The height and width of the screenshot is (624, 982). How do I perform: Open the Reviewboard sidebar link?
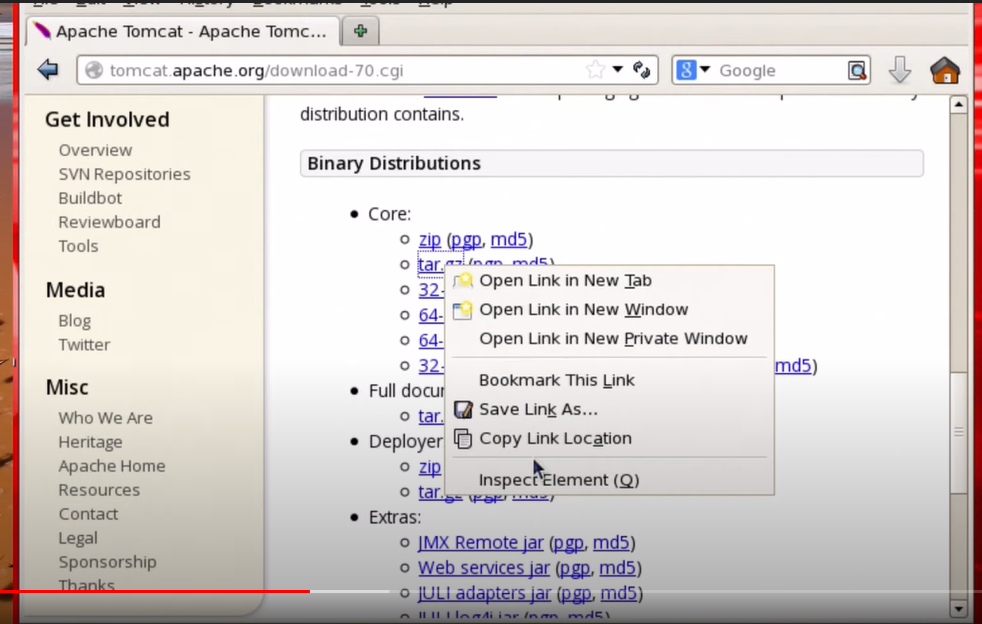point(110,222)
